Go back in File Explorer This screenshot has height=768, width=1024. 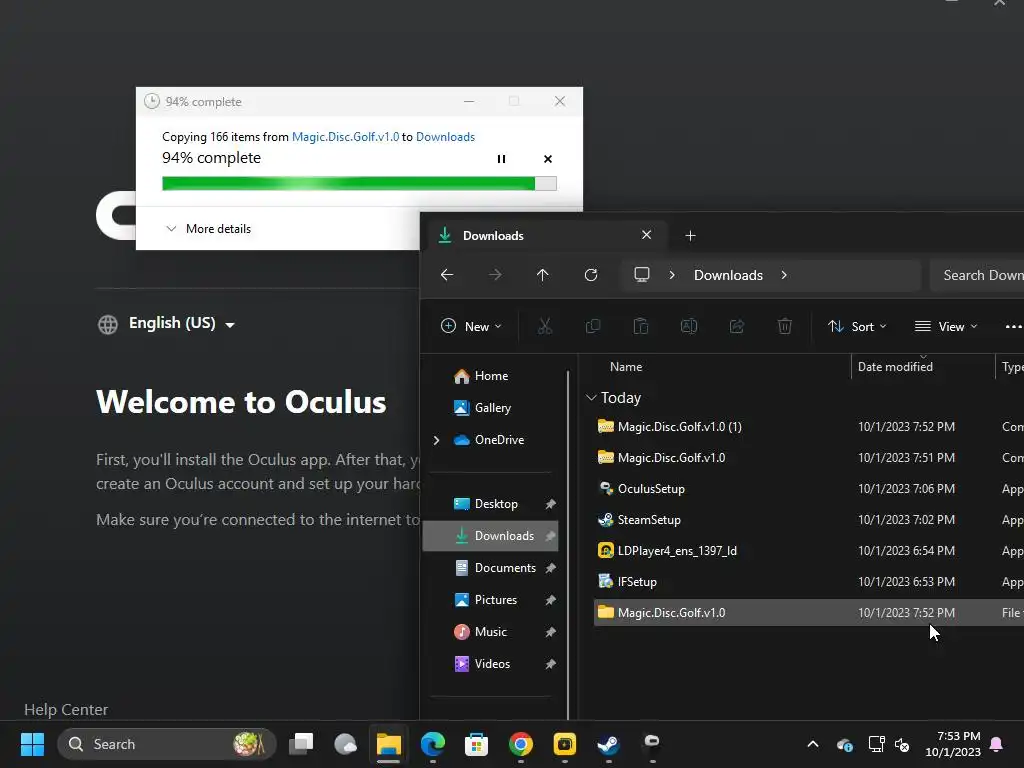[x=447, y=275]
